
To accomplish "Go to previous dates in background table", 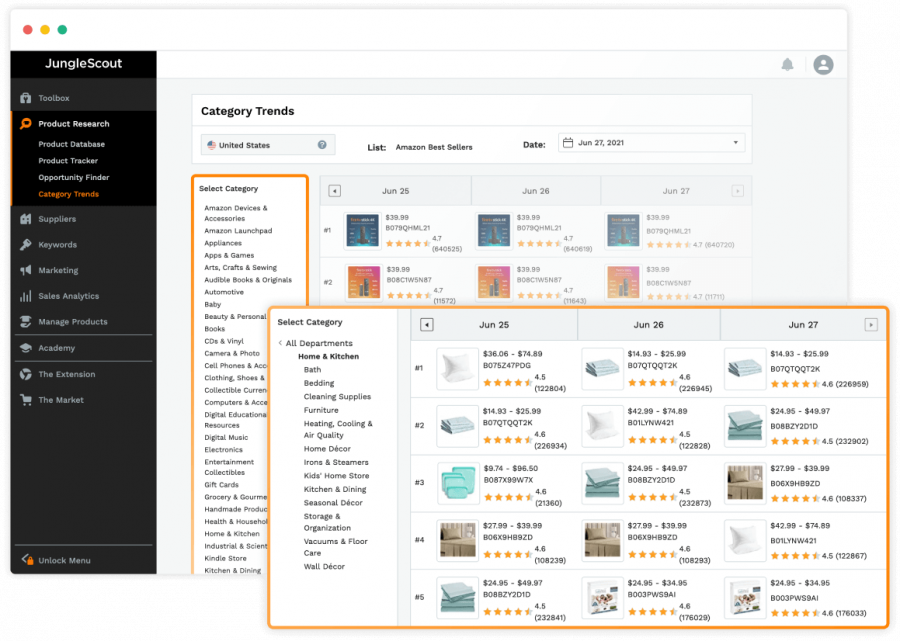I will (x=335, y=191).
